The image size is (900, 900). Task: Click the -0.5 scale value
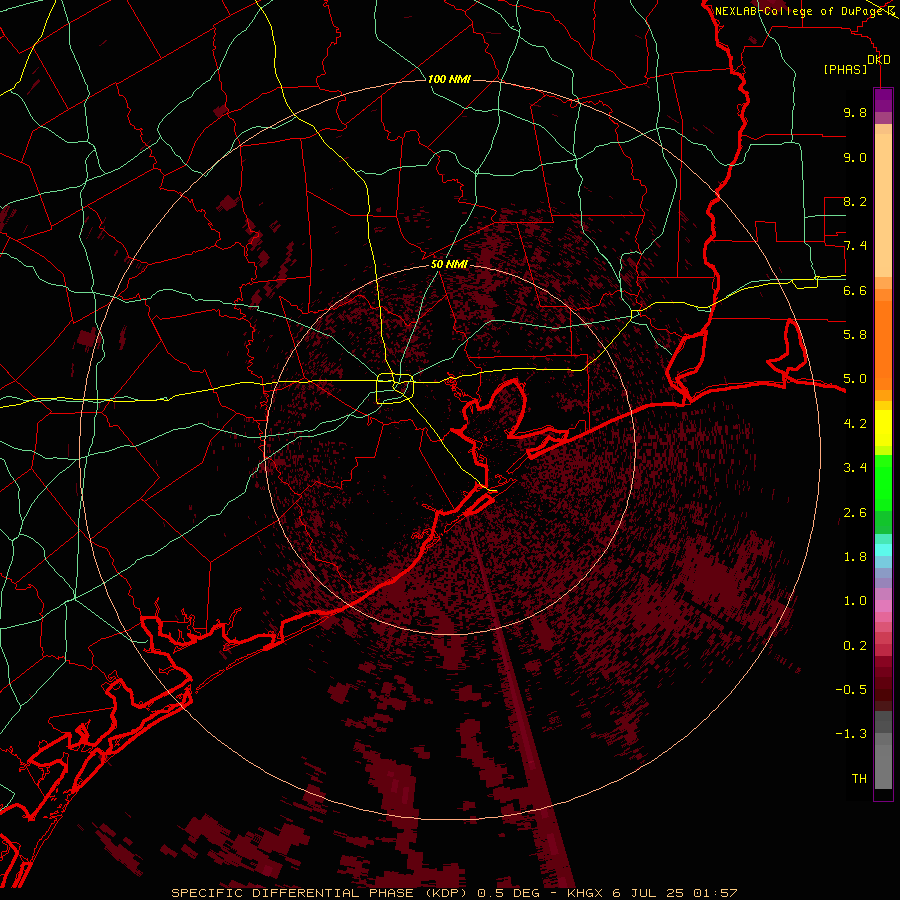[x=851, y=690]
